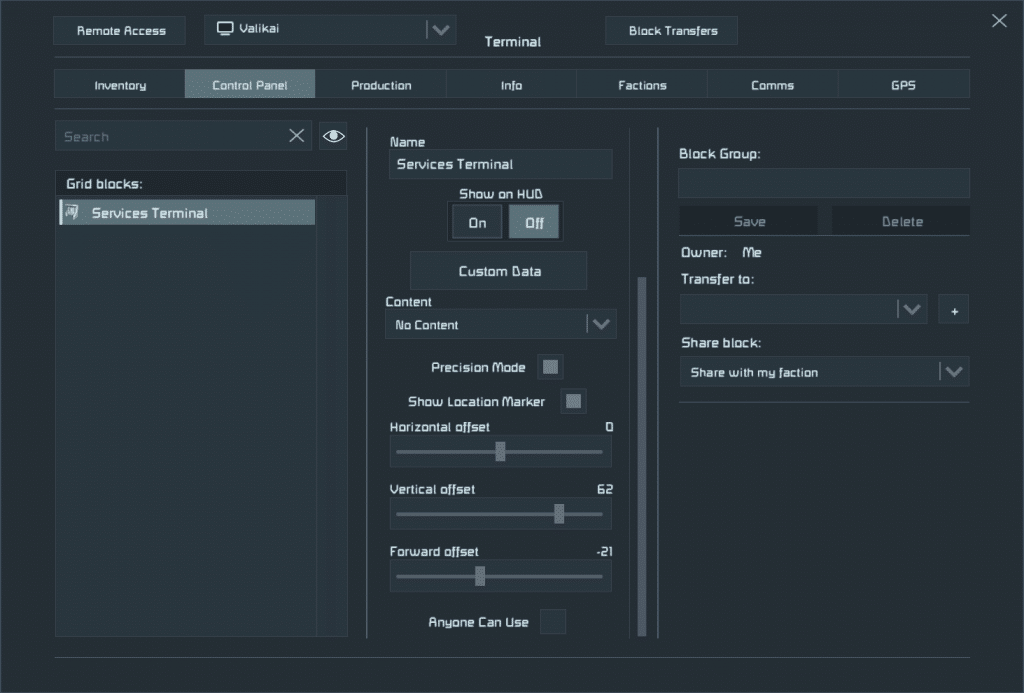Clear the search field with X icon
Image resolution: width=1024 pixels, height=693 pixels.
(297, 136)
